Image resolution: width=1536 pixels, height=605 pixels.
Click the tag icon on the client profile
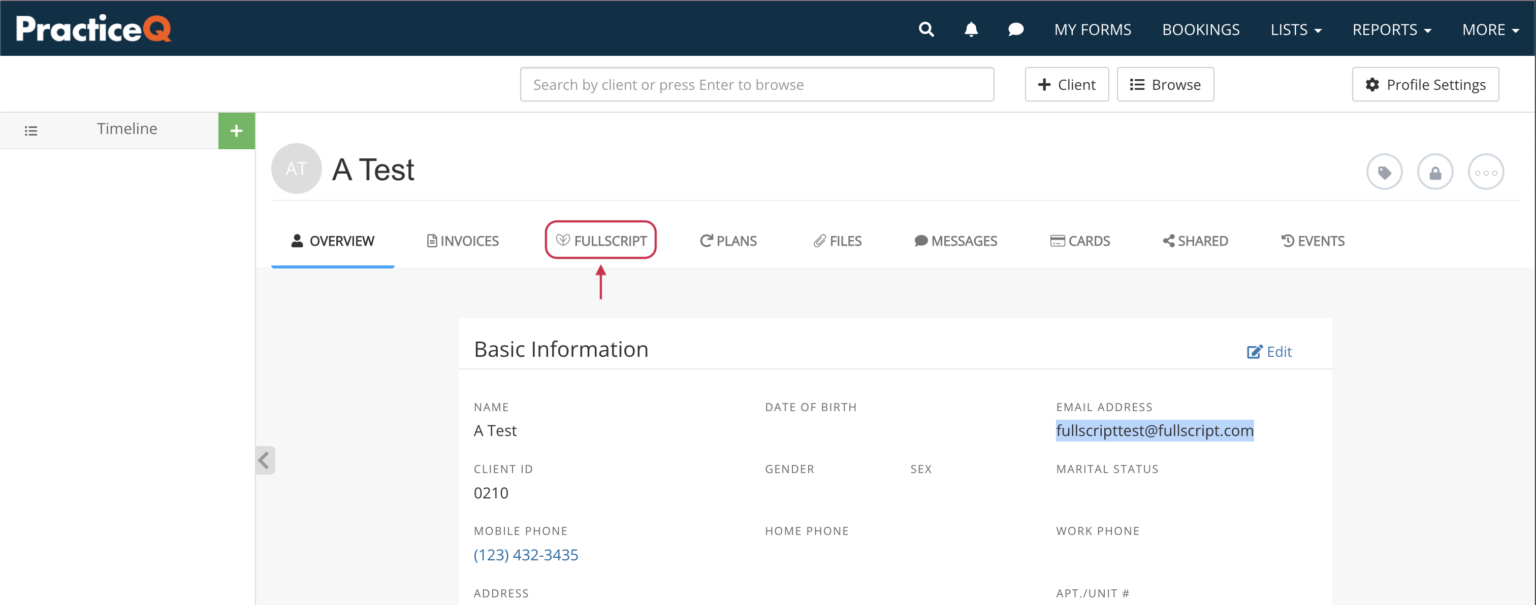click(1384, 171)
